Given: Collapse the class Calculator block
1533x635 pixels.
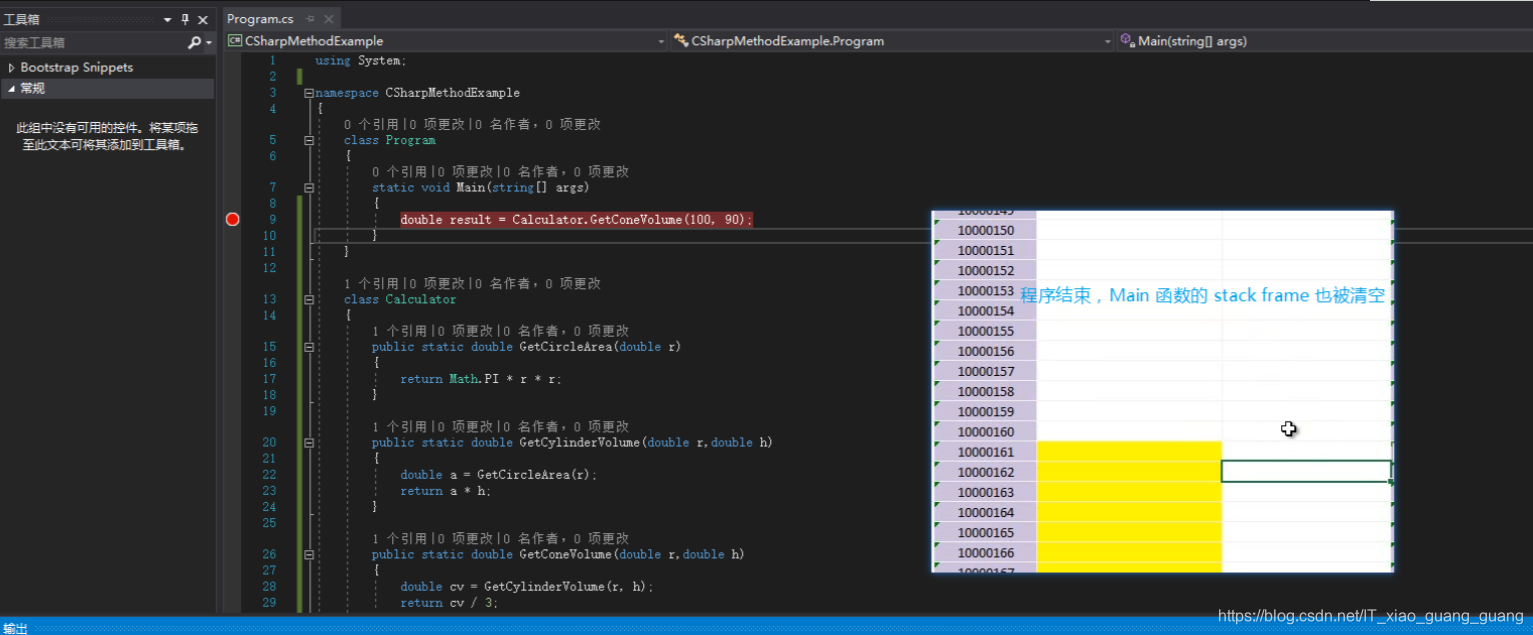Looking at the screenshot, I should click(309, 300).
